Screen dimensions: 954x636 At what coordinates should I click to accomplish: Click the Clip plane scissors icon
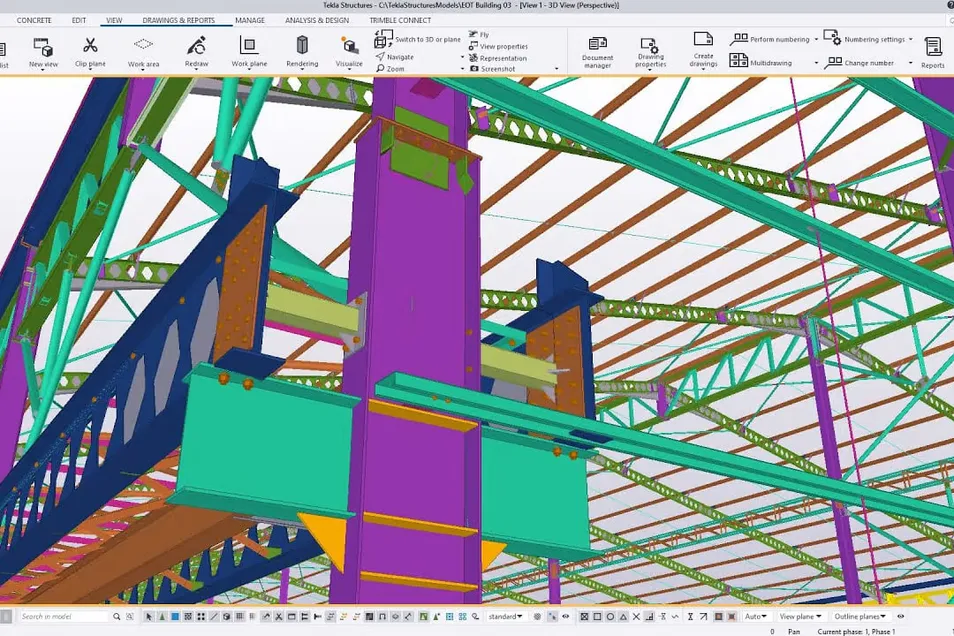pyautogui.click(x=90, y=46)
